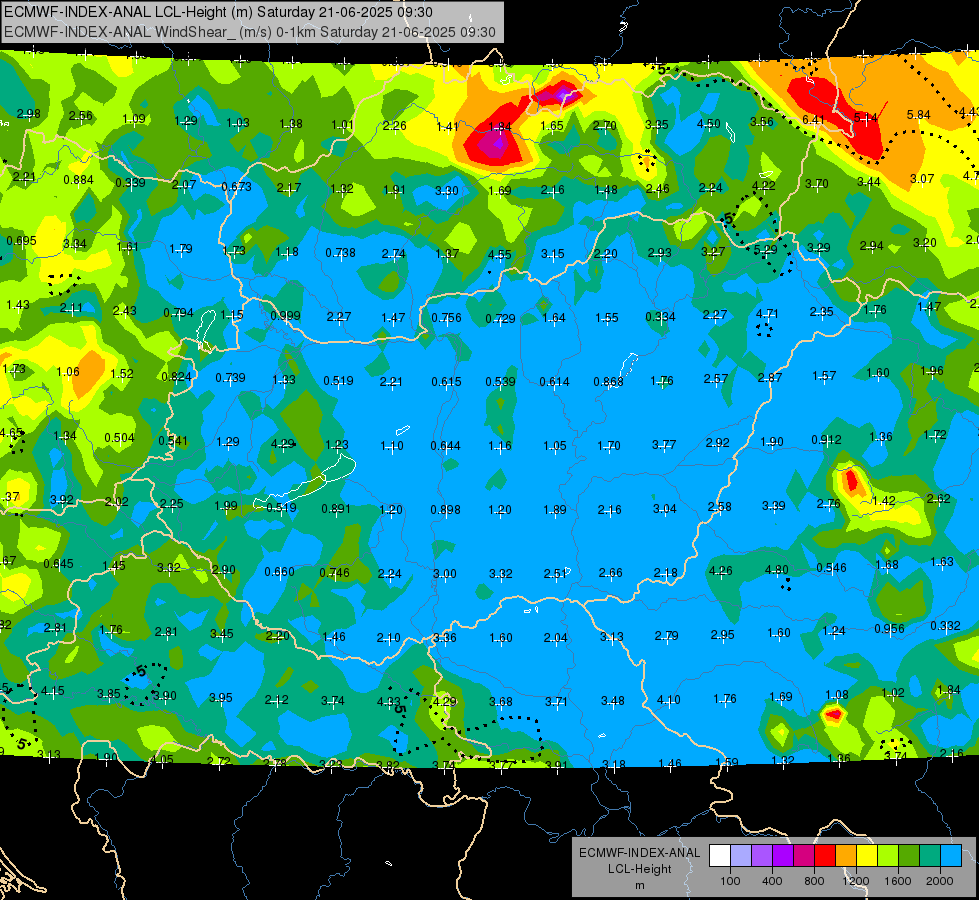Click the legend scale value 400
Image resolution: width=979 pixels, height=900 pixels.
point(772,881)
